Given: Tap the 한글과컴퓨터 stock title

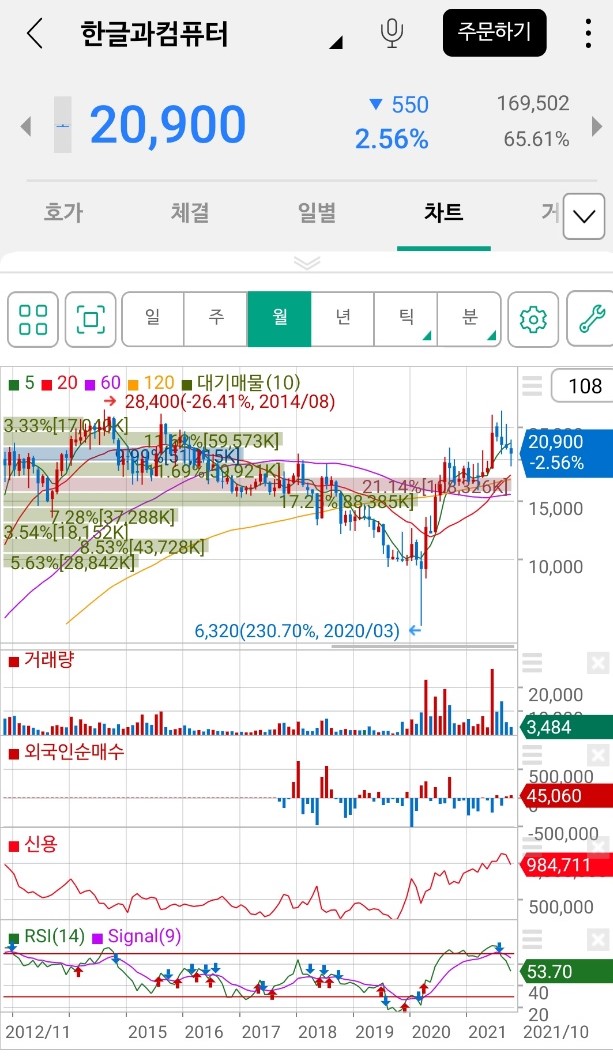Looking at the screenshot, I should tap(155, 34).
